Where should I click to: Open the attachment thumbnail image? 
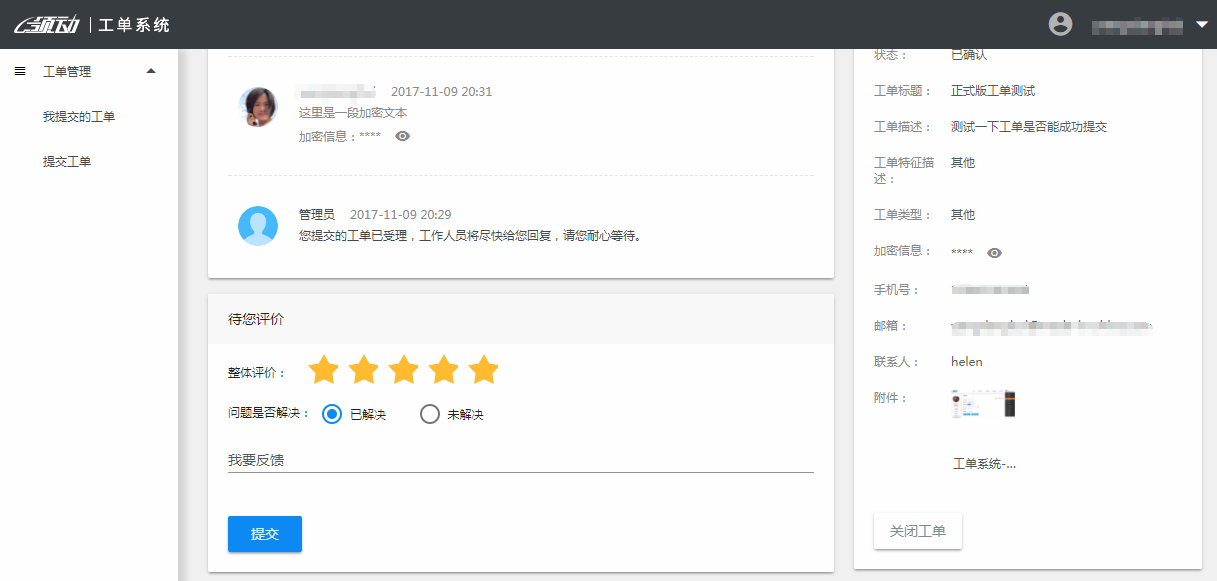pyautogui.click(x=983, y=404)
